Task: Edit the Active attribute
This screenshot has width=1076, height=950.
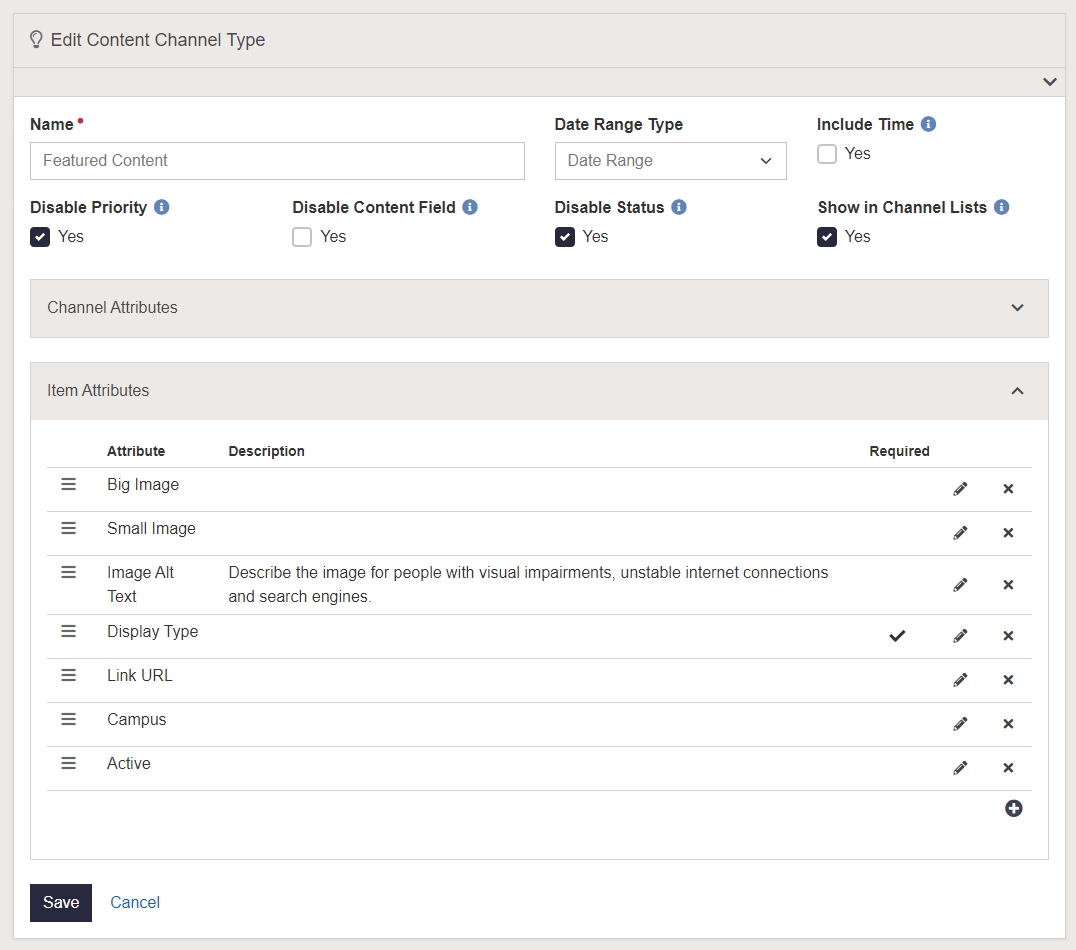Action: click(x=960, y=767)
